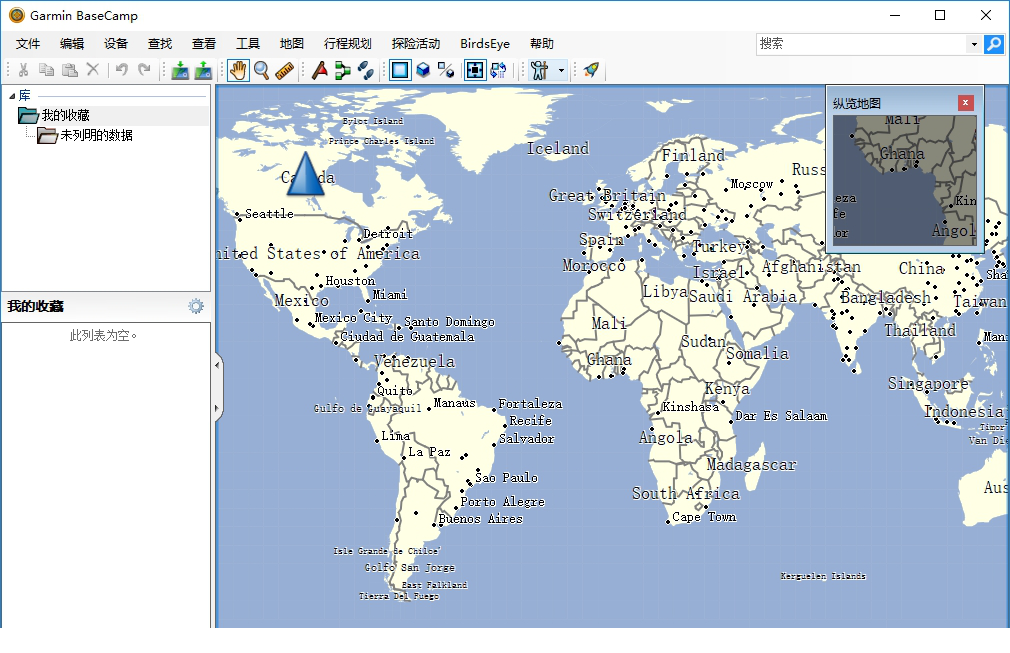
Task: Open the 帮助 menu
Action: pyautogui.click(x=542, y=44)
